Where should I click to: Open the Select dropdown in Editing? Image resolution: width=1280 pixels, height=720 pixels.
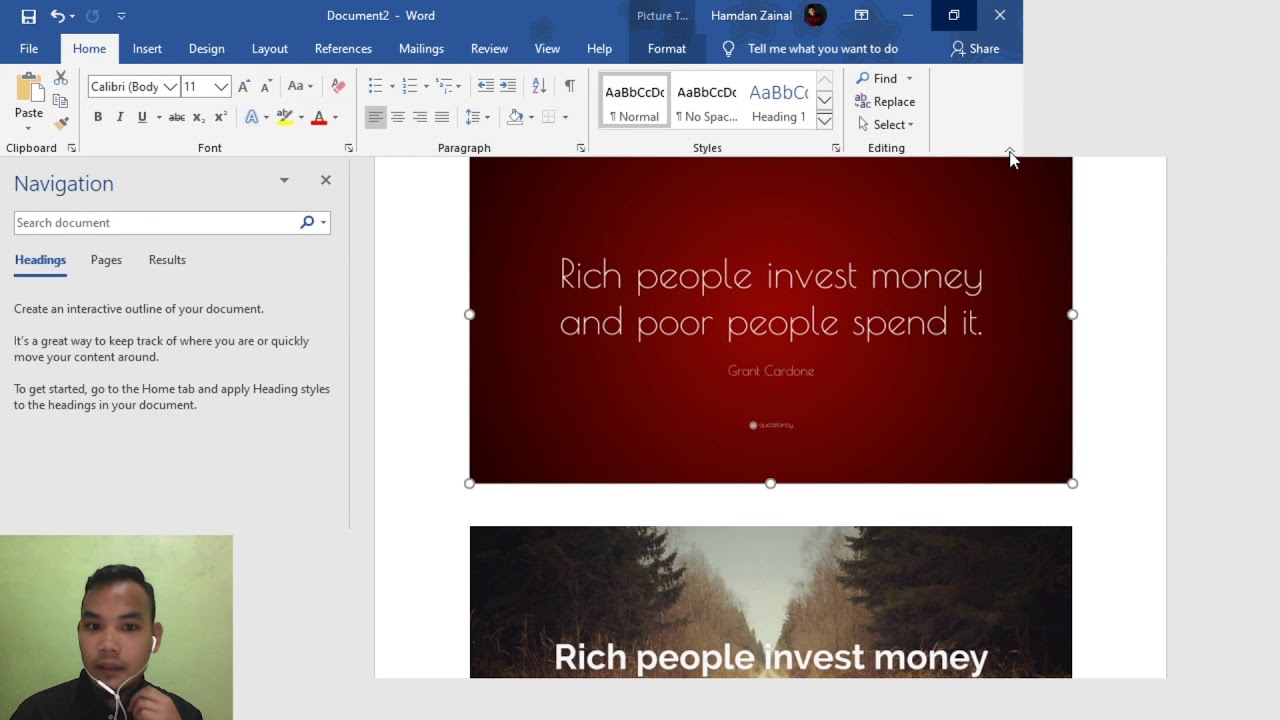click(x=886, y=124)
